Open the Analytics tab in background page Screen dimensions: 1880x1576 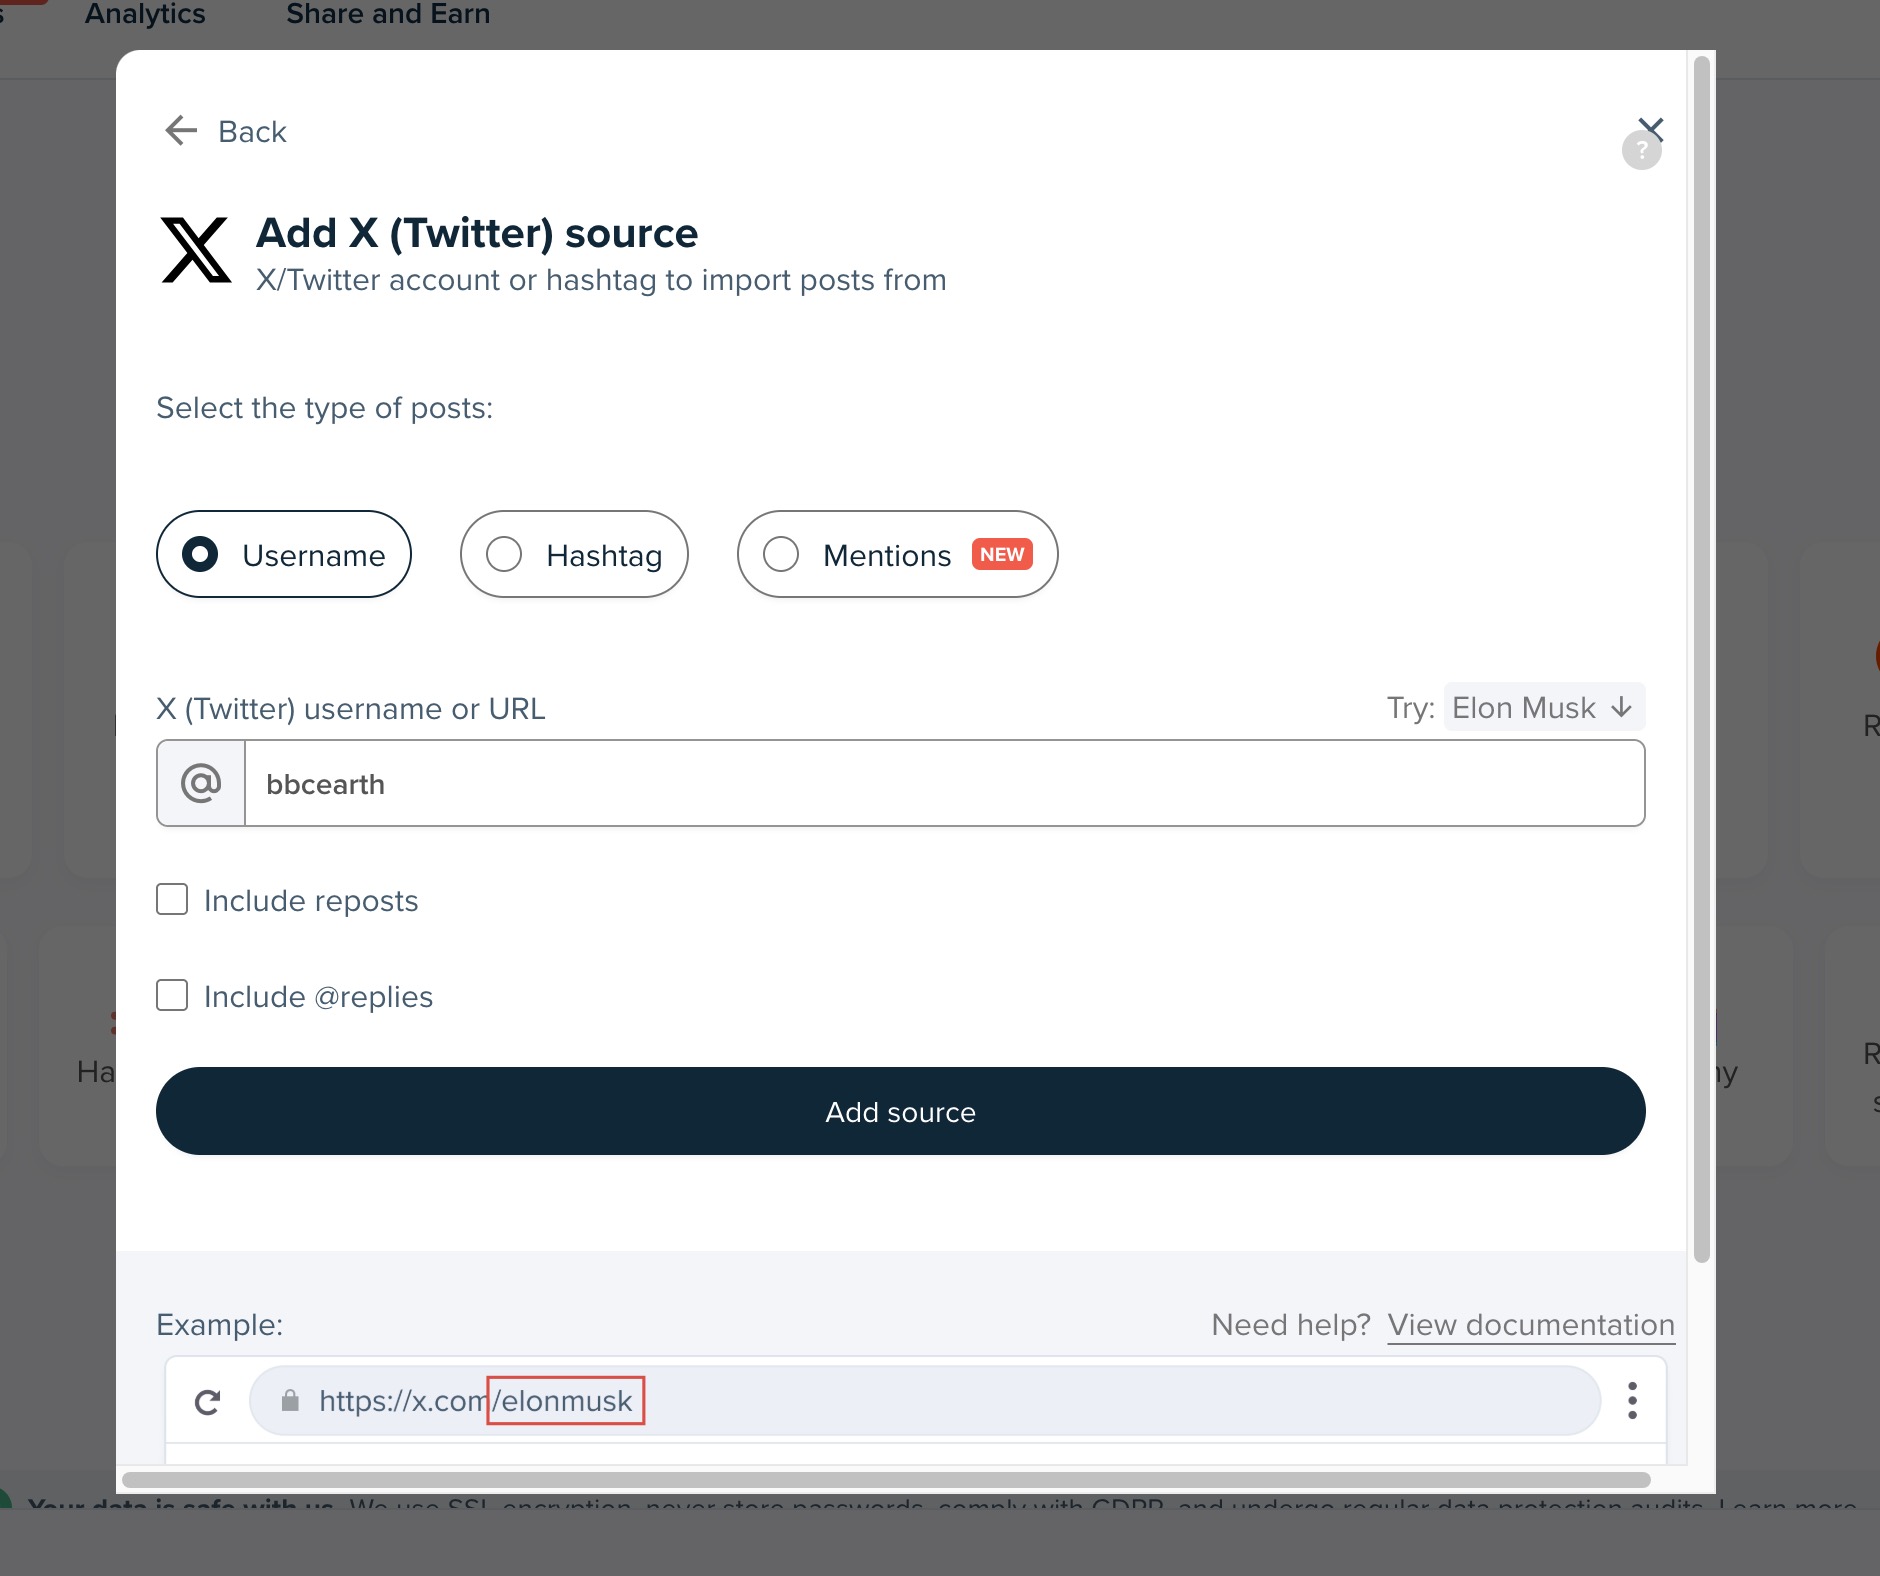[x=145, y=14]
